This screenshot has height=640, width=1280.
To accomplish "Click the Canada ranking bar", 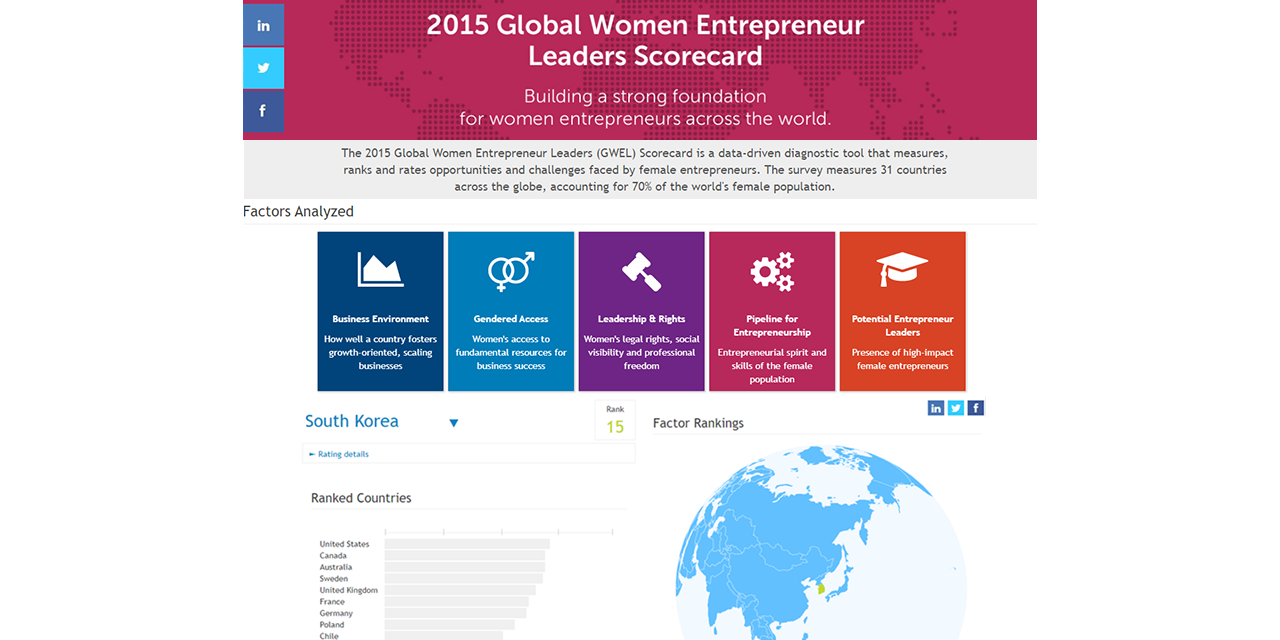I will coord(465,556).
